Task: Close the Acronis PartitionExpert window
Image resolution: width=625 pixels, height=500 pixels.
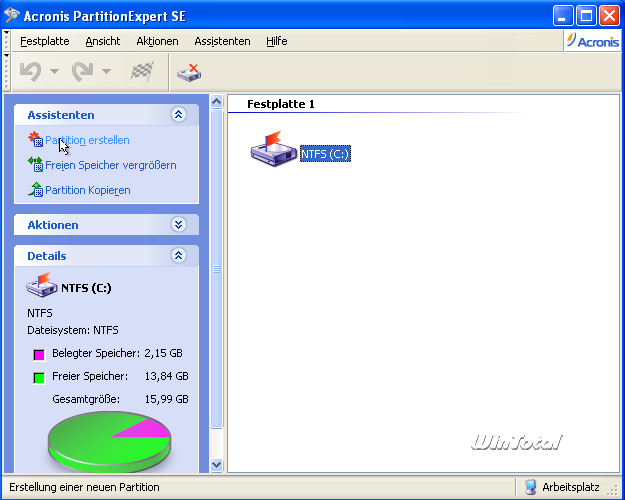Action: [609, 16]
